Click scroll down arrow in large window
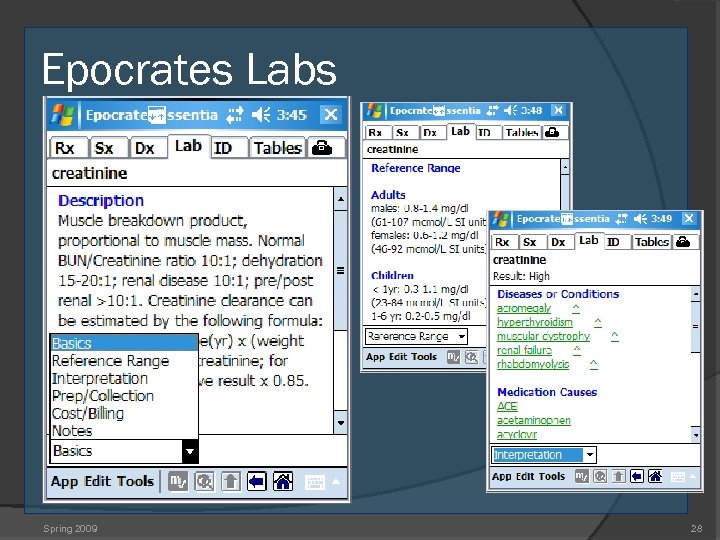 pos(340,422)
